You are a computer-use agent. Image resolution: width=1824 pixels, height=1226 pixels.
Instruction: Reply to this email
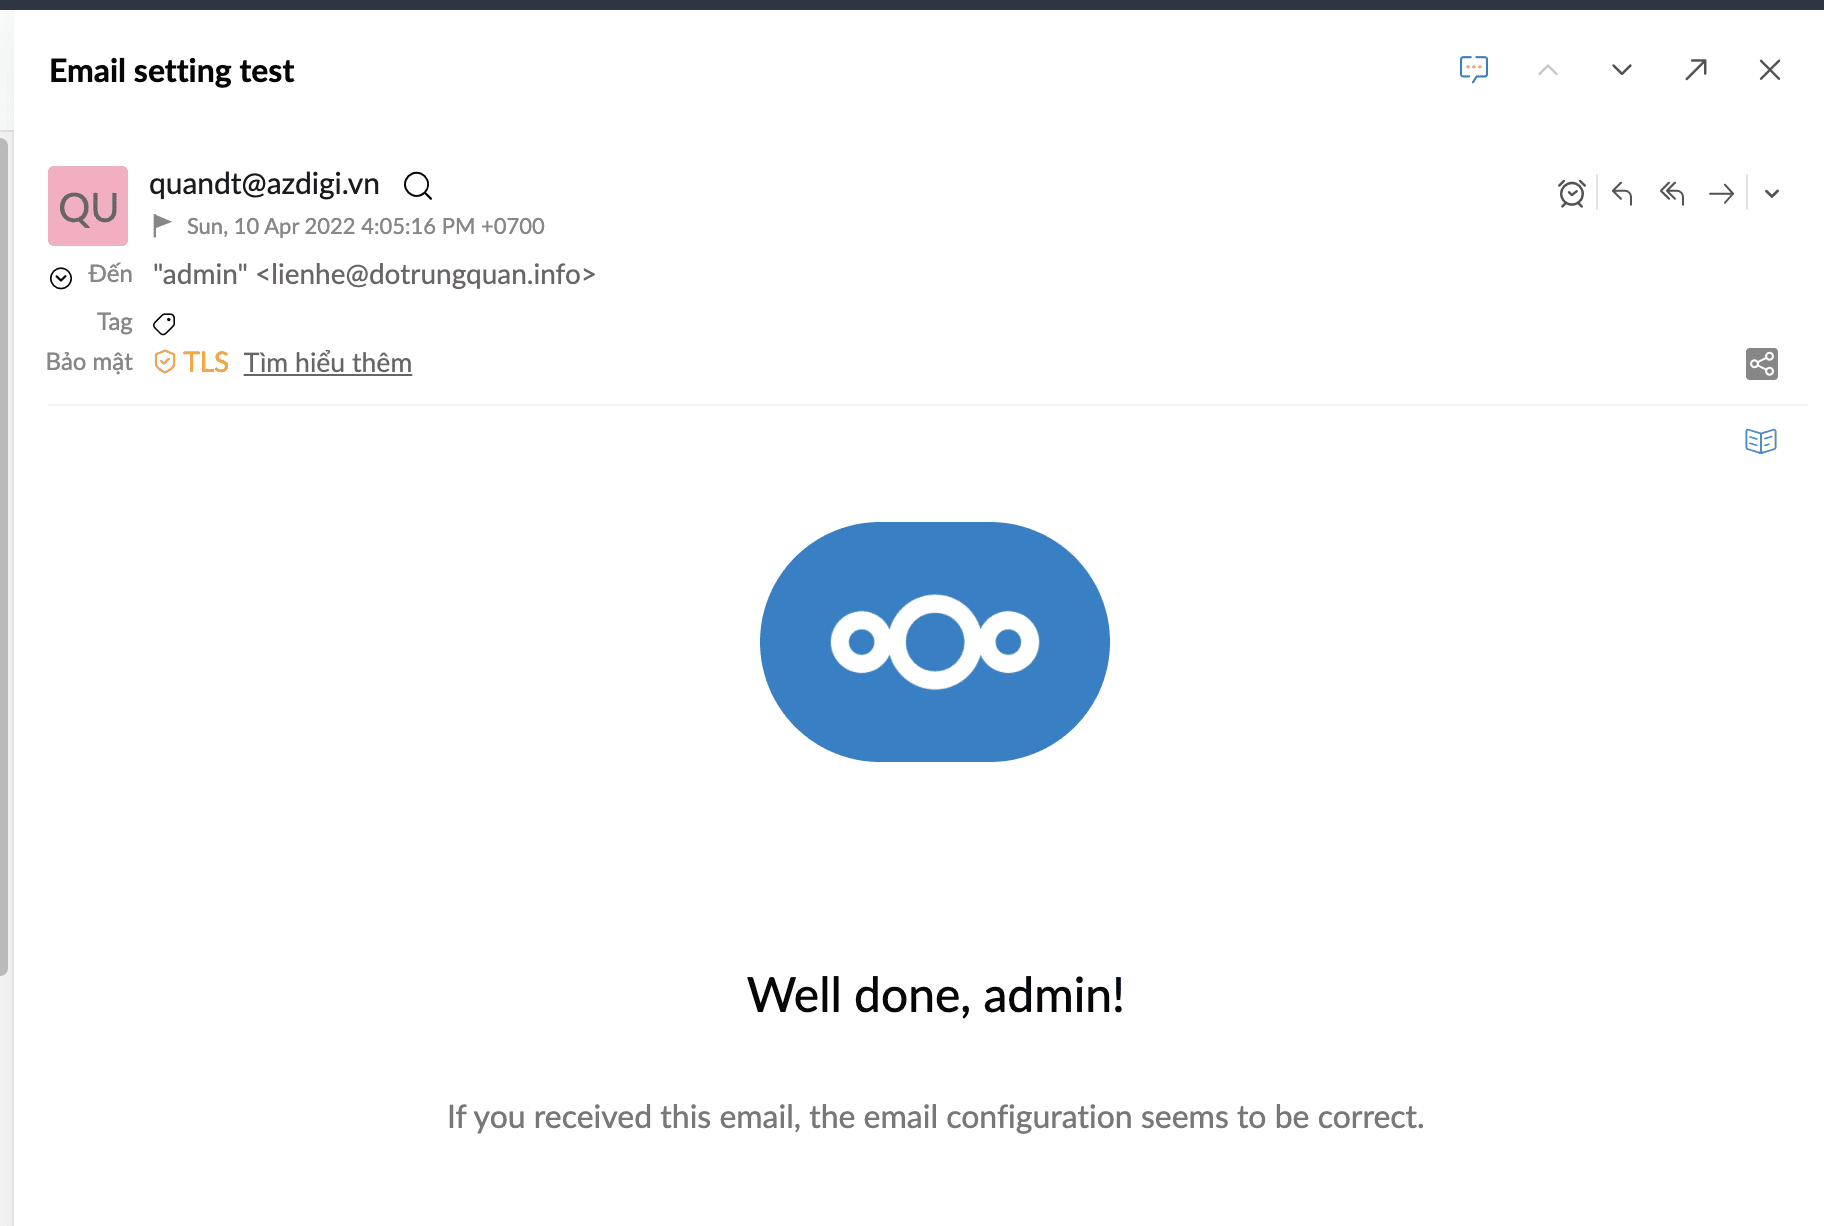[x=1622, y=193]
